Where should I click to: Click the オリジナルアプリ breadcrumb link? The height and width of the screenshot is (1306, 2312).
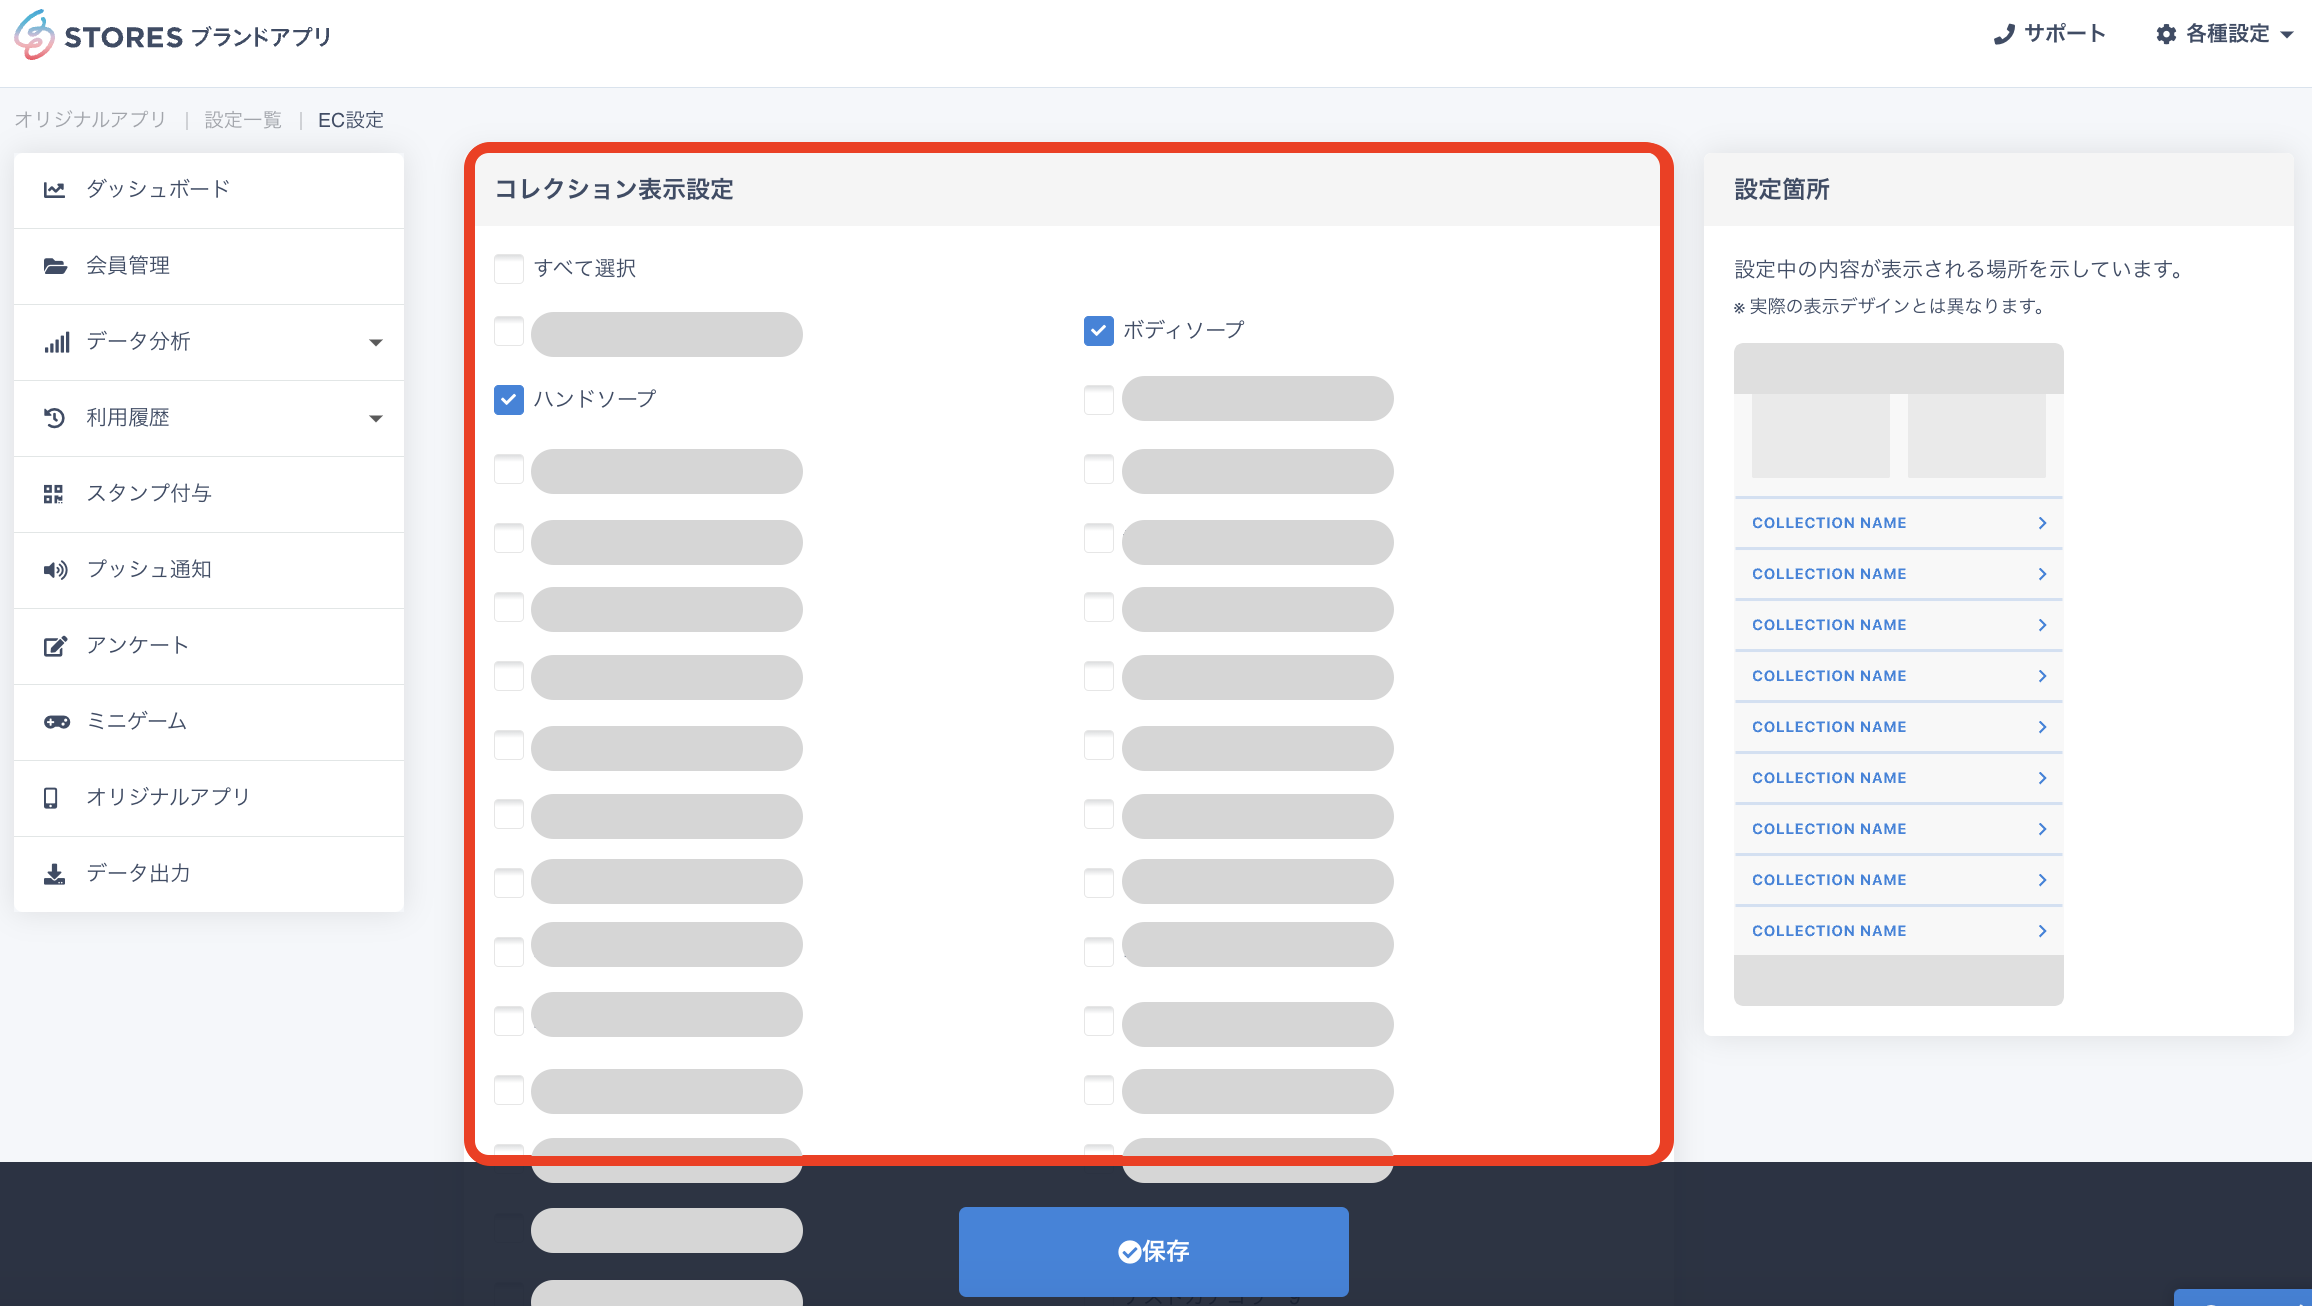[90, 120]
